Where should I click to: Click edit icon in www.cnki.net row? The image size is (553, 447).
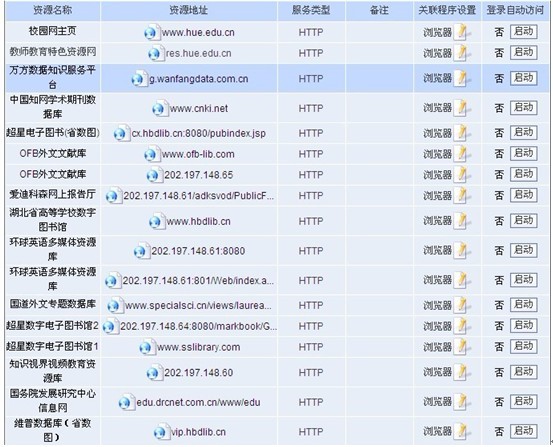[x=462, y=108]
